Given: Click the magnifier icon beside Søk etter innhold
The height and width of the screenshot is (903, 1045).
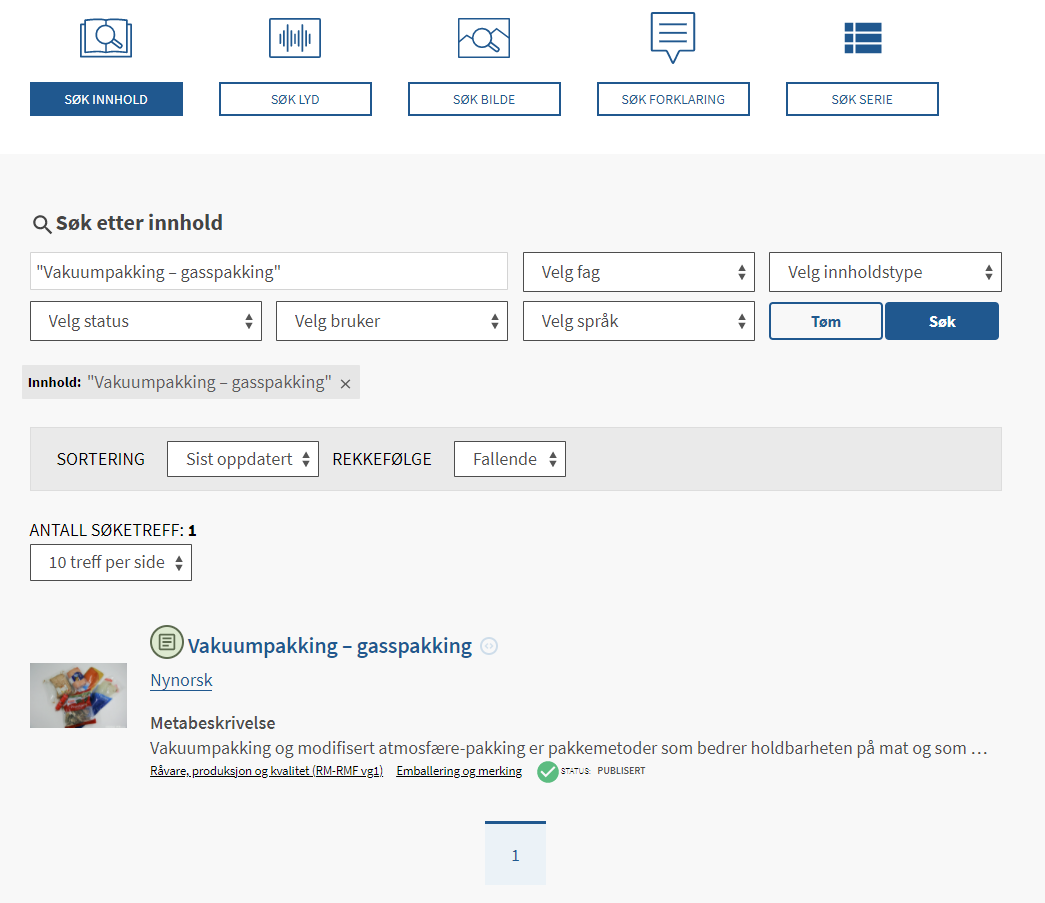Looking at the screenshot, I should 42,224.
